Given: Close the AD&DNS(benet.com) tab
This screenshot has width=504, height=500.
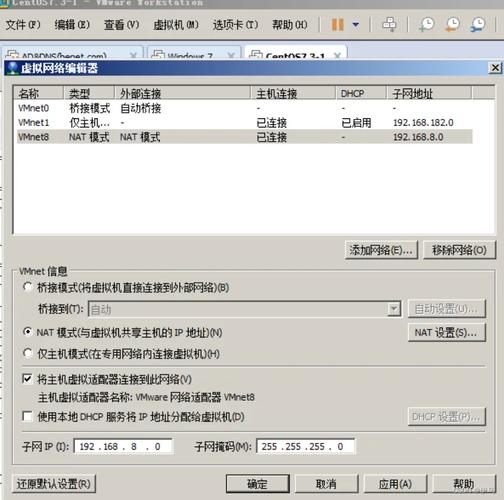Looking at the screenshot, I should (133, 56).
